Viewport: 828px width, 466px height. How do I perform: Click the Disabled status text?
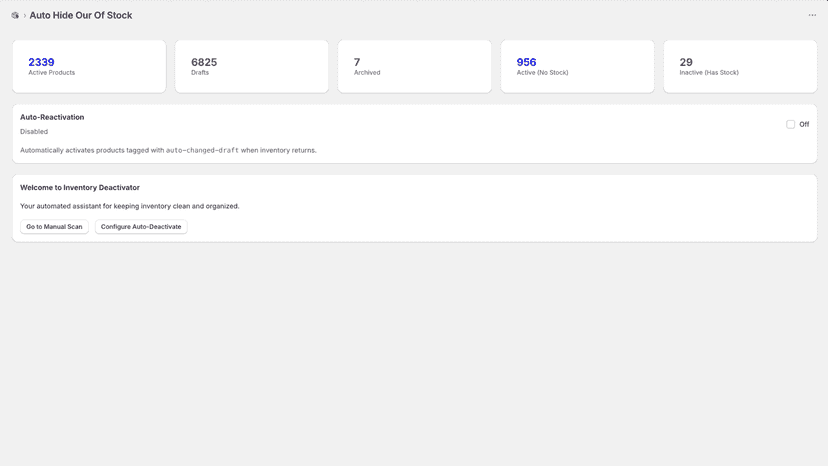(x=34, y=132)
